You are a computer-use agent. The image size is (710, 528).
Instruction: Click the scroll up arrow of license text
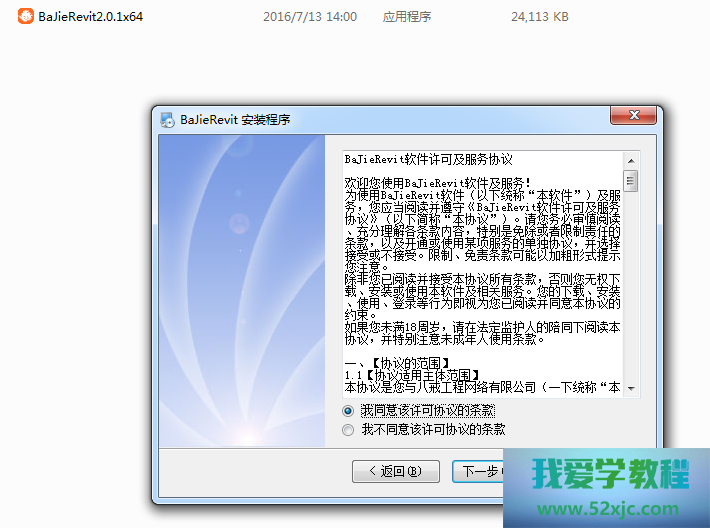[630, 159]
